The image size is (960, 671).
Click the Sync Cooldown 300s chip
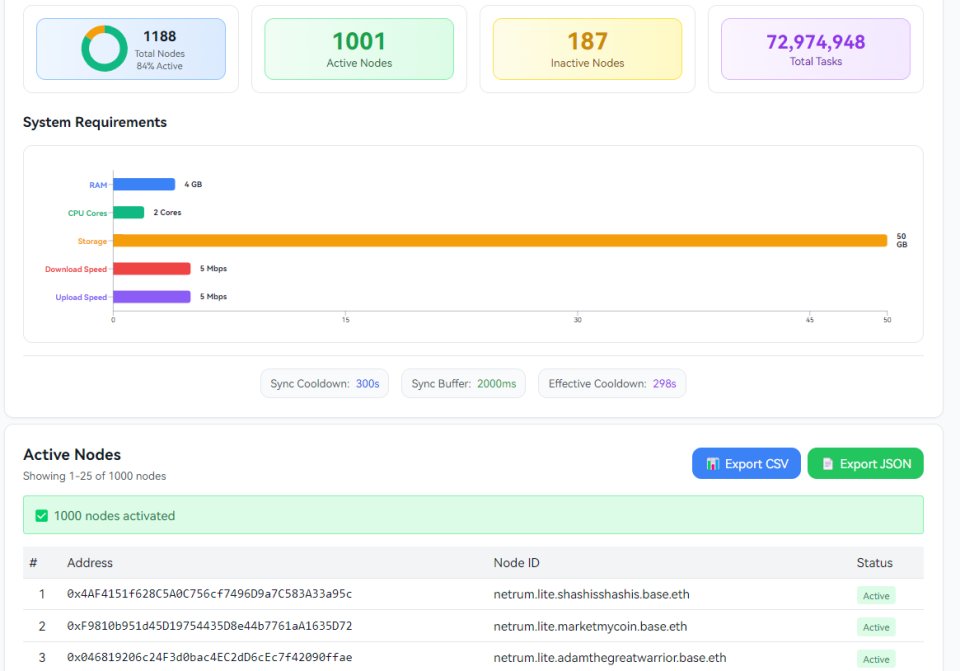pyautogui.click(x=324, y=383)
